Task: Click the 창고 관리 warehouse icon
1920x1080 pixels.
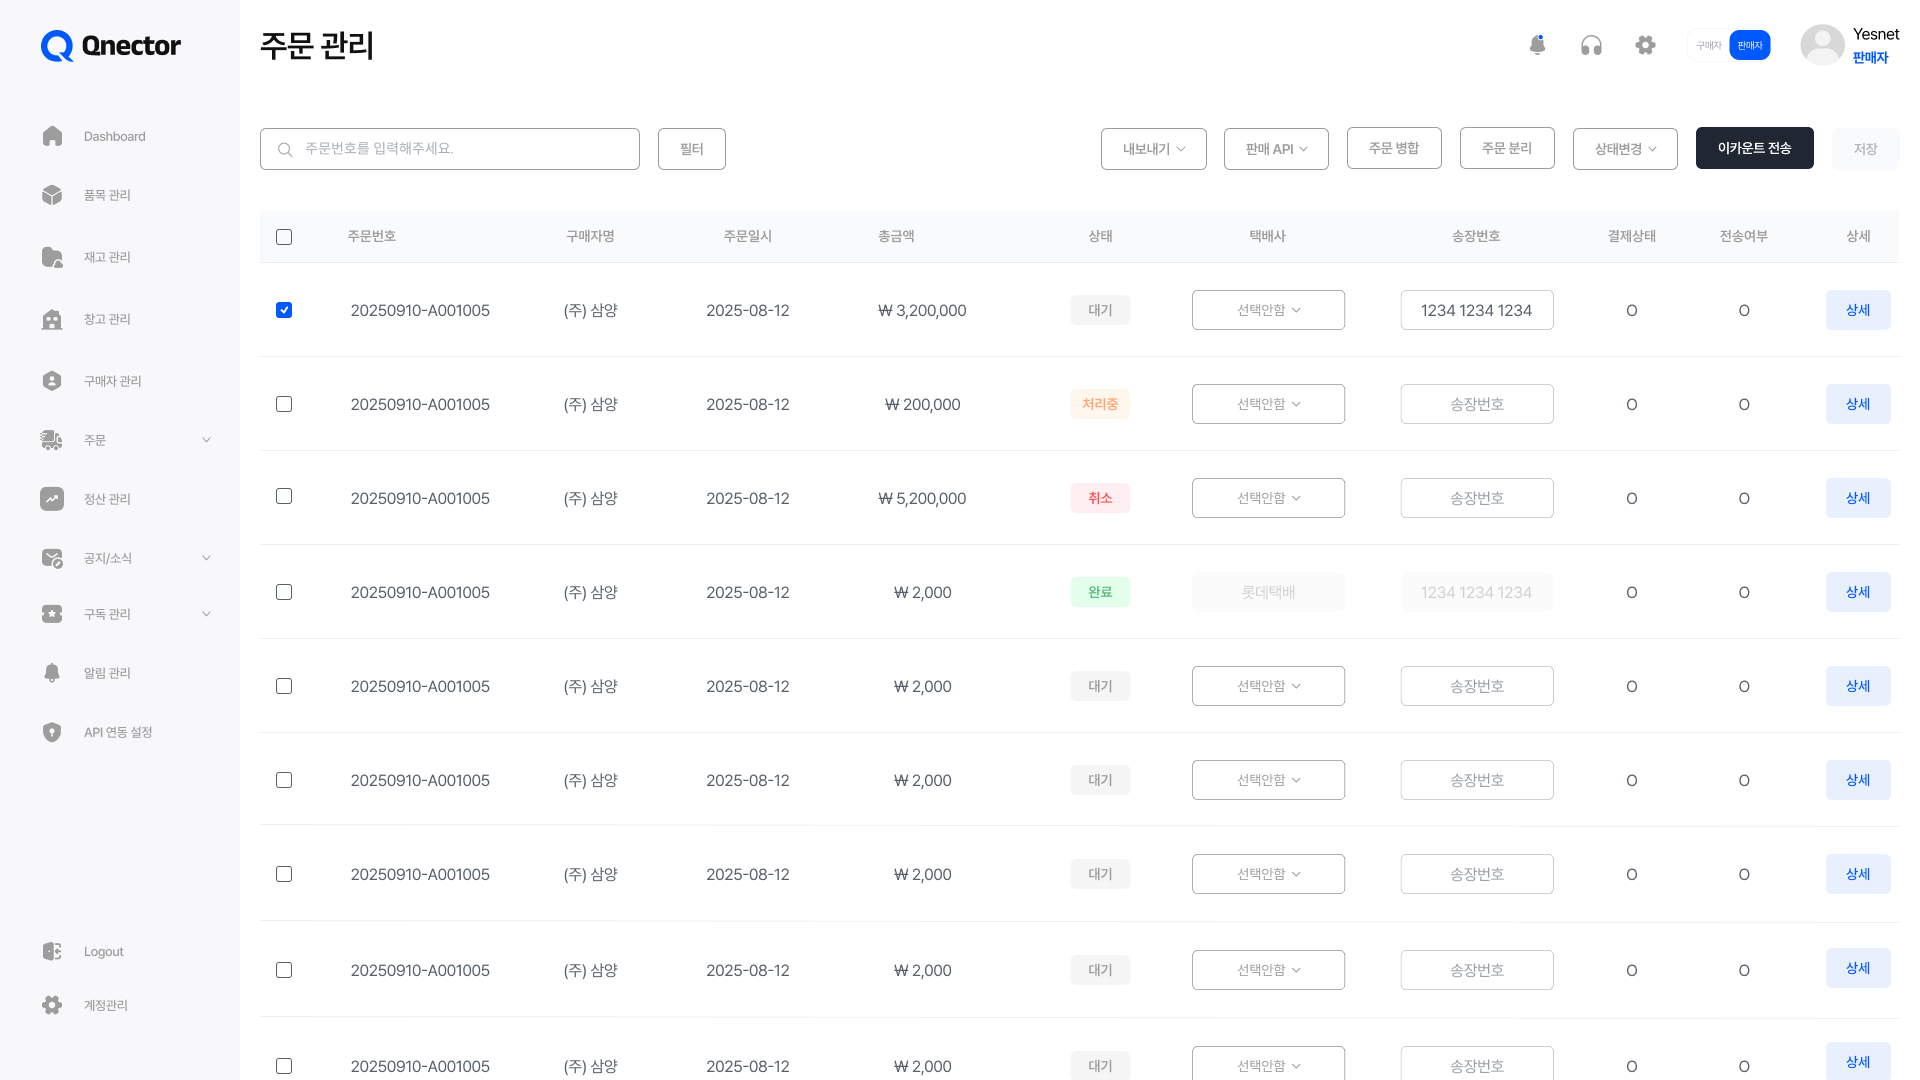Action: click(x=52, y=319)
